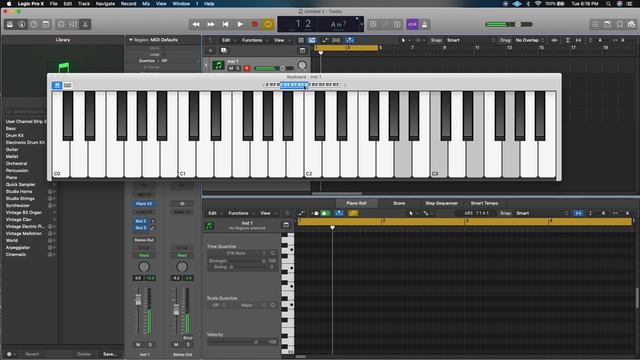Image resolution: width=640 pixels, height=360 pixels.
Task: Open Note Pads icon in top right
Action: point(607,24)
